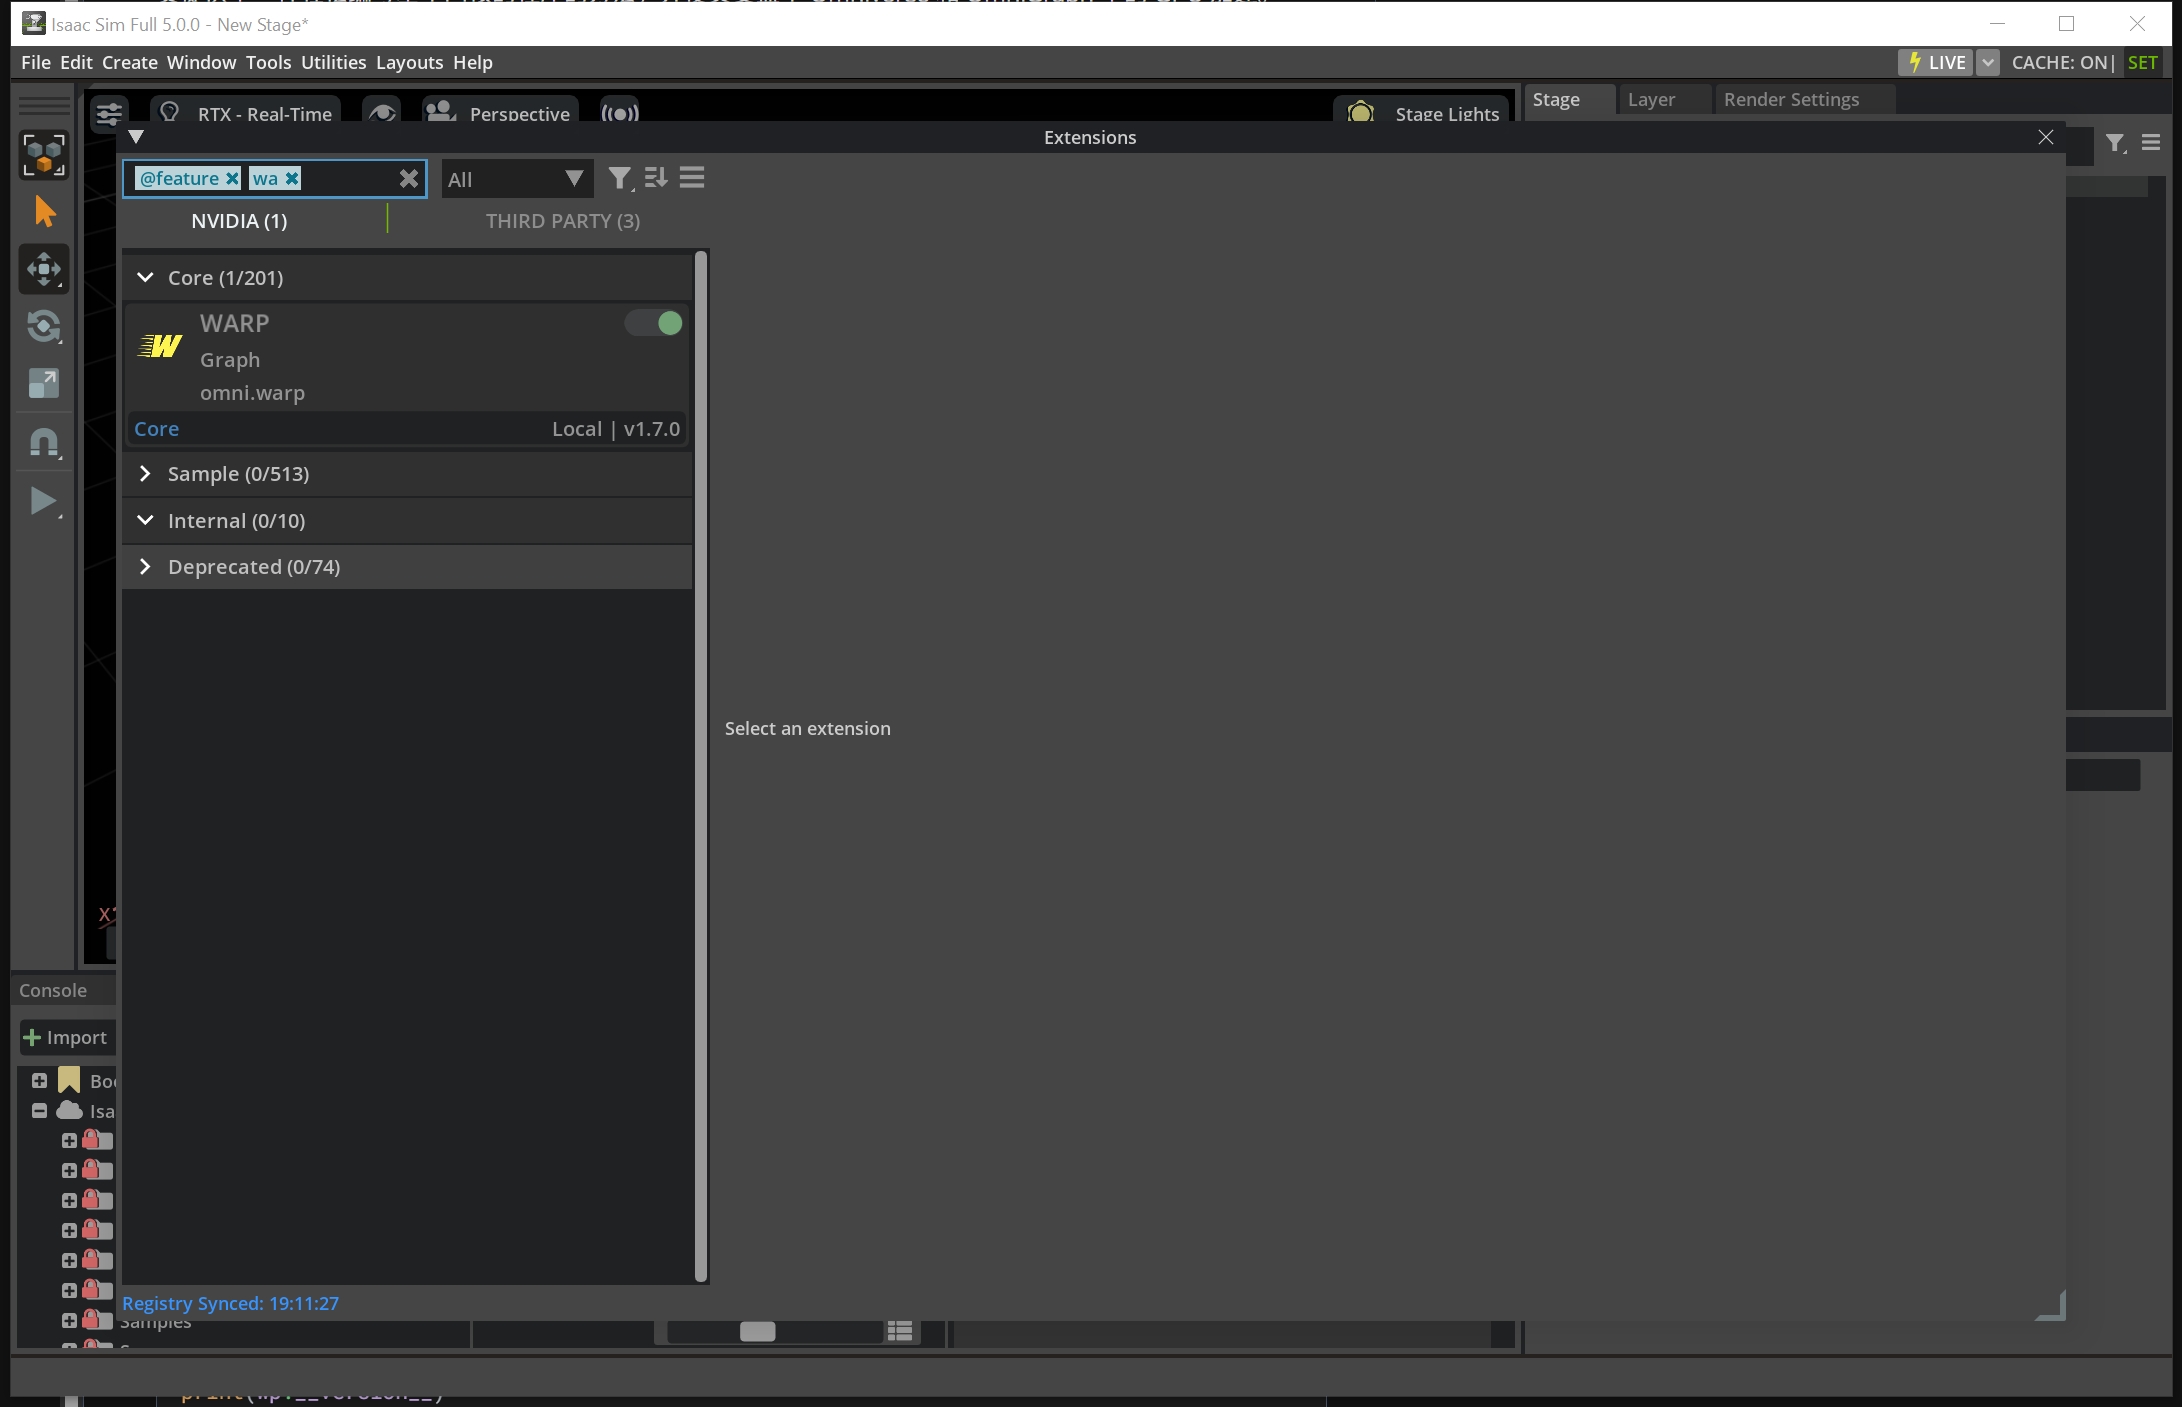The image size is (2182, 1407).
Task: Click the eye visibility icon in the viewport toolbar
Action: coord(381,113)
